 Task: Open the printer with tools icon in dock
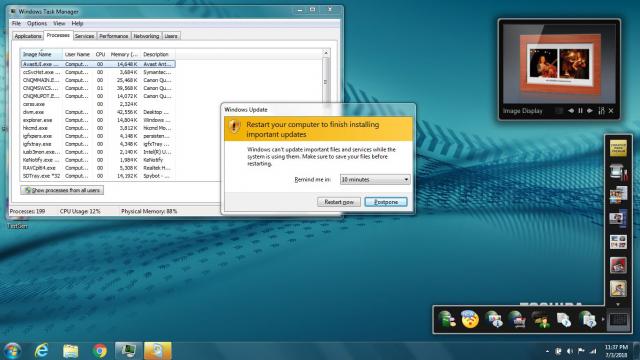pos(618,172)
